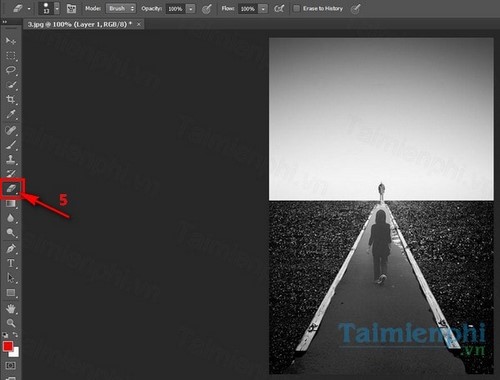500x380 pixels.
Task: Click the red foreground color swatch
Action: click(8, 346)
